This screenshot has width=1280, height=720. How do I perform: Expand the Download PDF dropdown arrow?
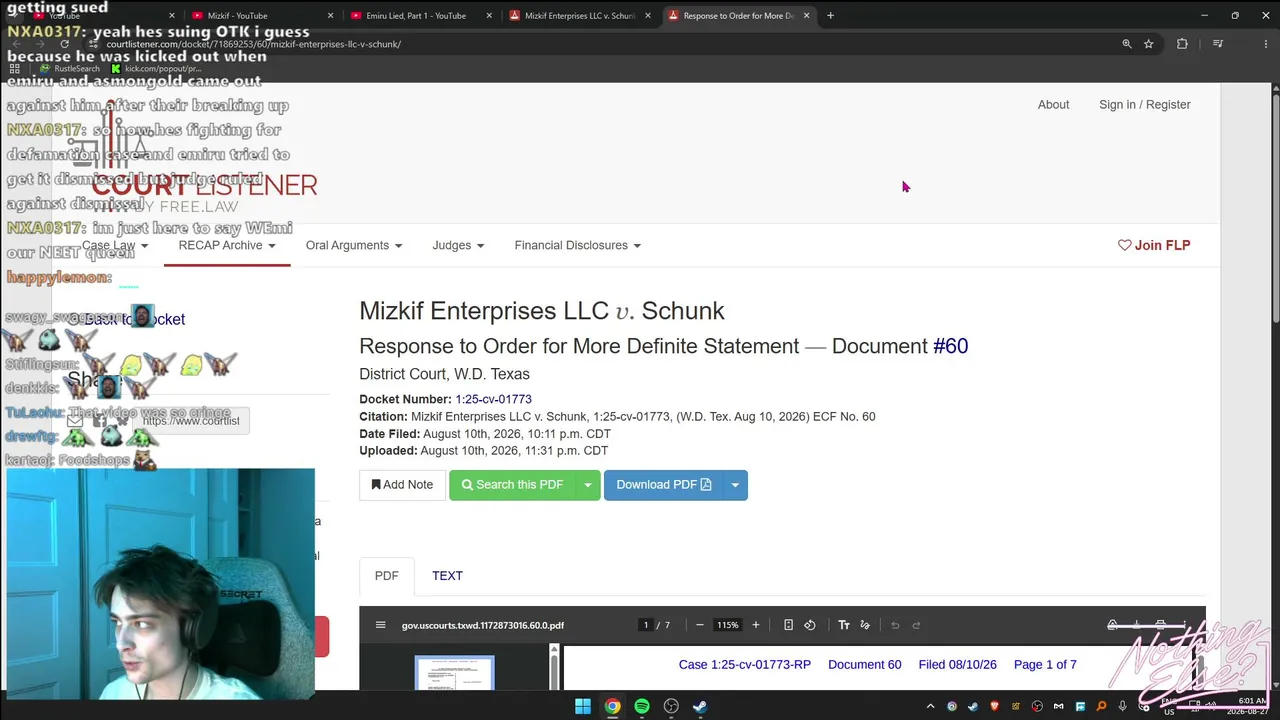coord(735,485)
